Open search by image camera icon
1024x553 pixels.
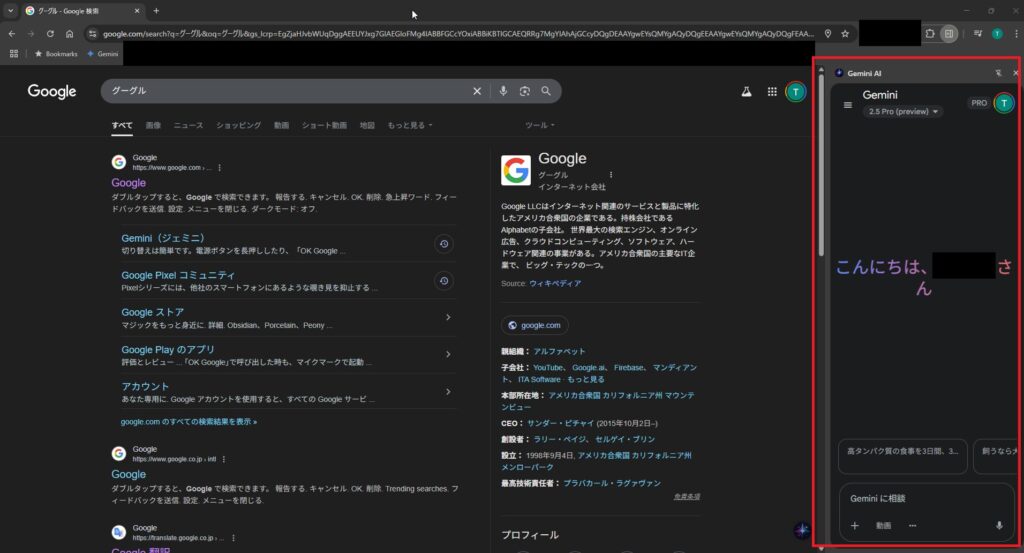(x=524, y=91)
